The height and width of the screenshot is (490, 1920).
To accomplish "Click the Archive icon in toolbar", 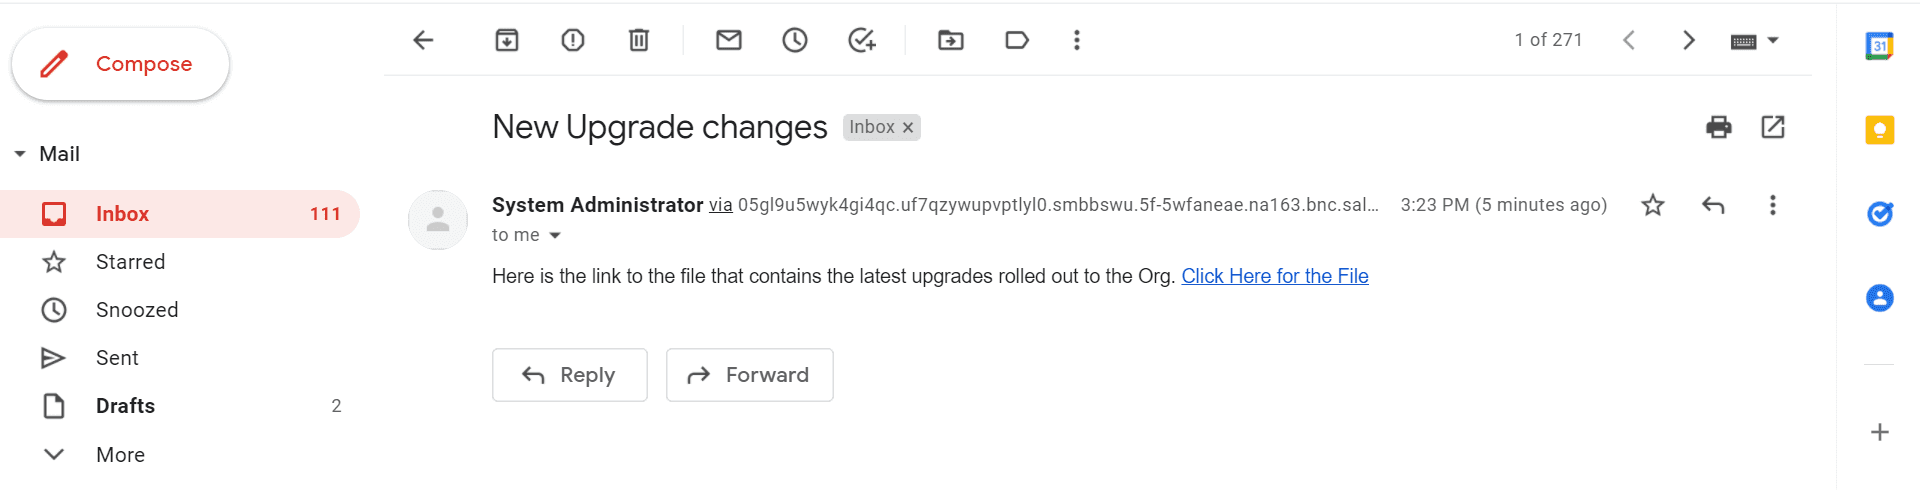I will click(x=507, y=40).
